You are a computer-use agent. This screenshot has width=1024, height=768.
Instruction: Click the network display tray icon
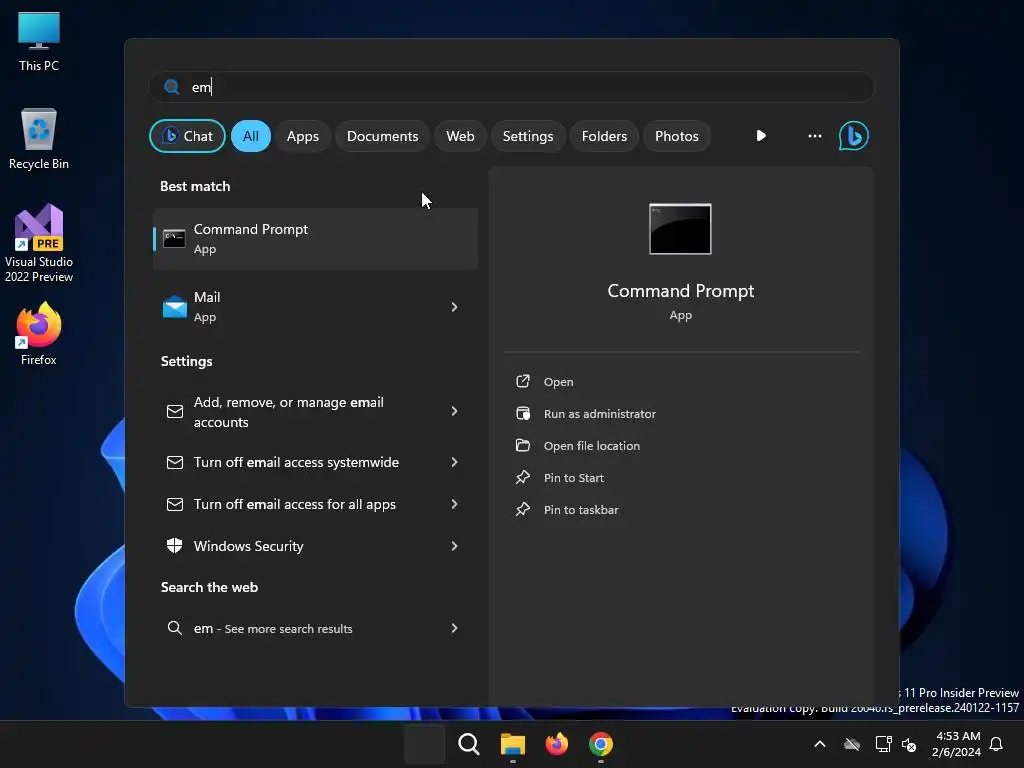click(x=883, y=744)
